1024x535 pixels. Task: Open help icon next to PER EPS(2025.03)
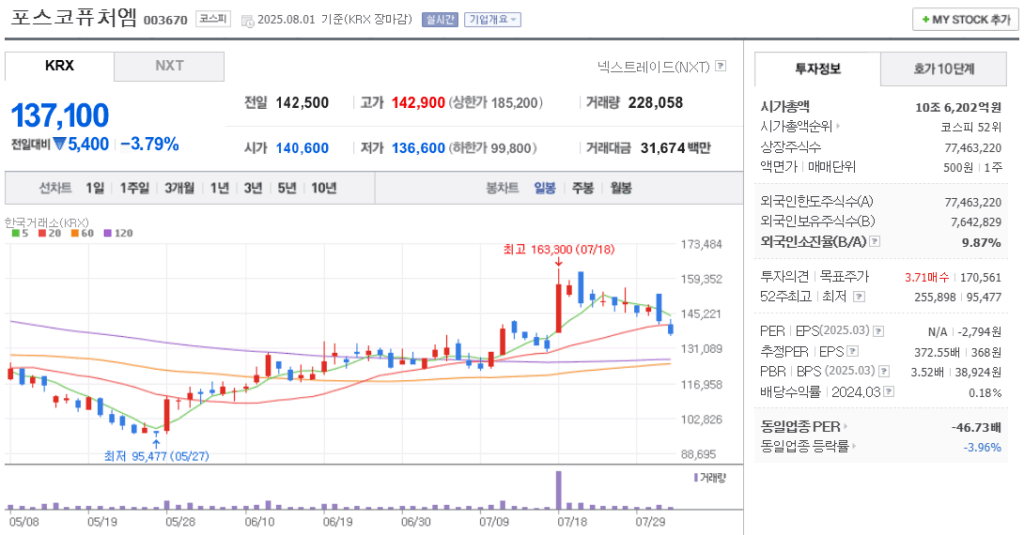coord(878,331)
